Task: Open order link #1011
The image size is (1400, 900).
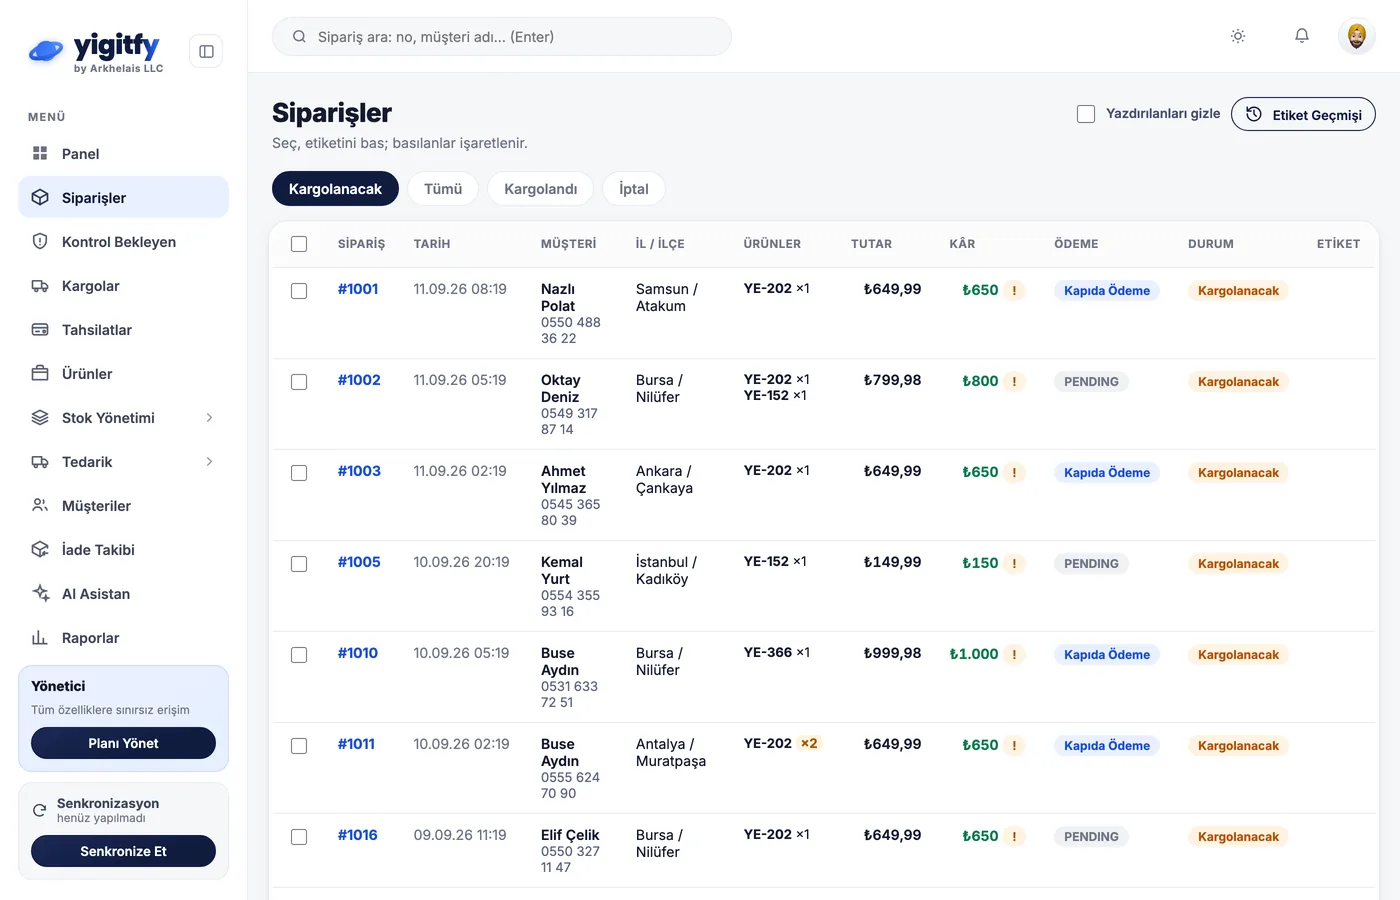Action: 356,744
